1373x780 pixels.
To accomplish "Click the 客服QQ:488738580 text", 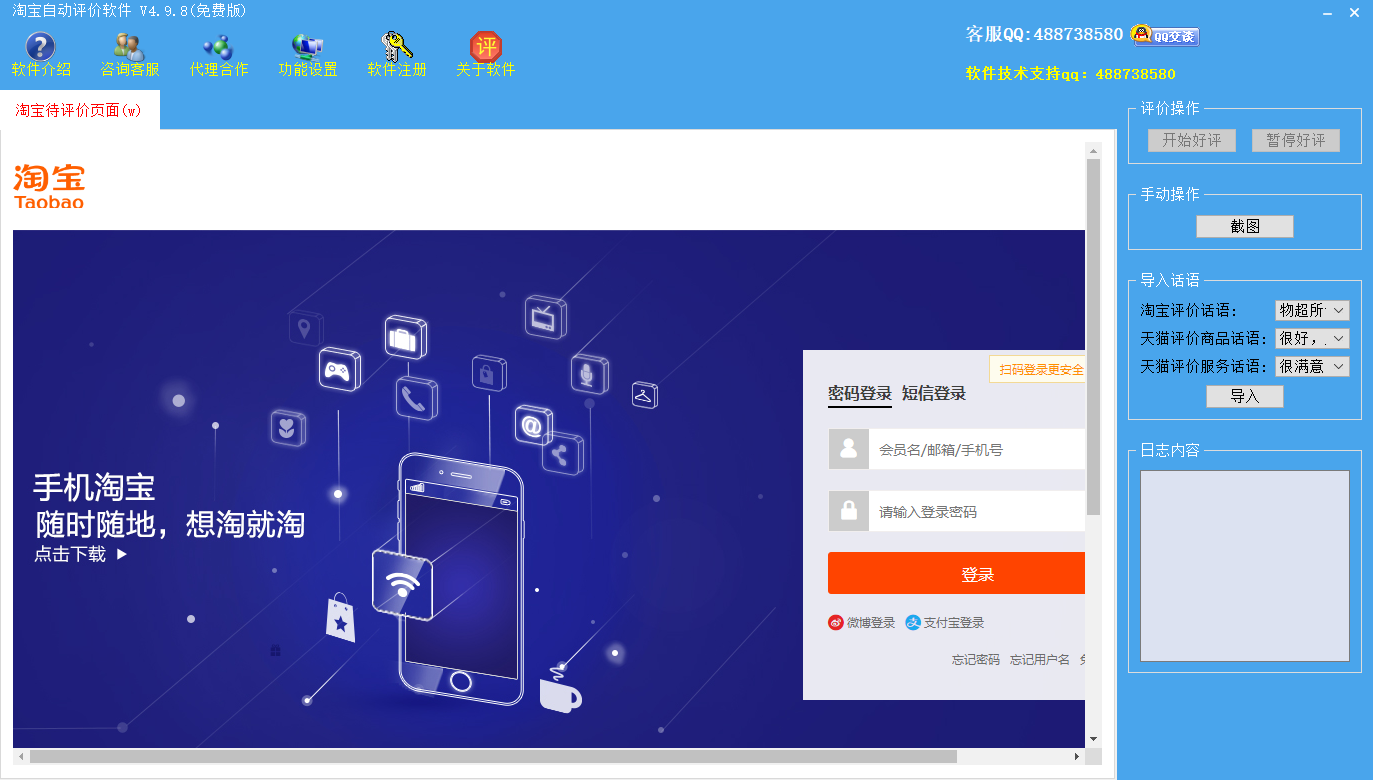I will [x=1044, y=34].
